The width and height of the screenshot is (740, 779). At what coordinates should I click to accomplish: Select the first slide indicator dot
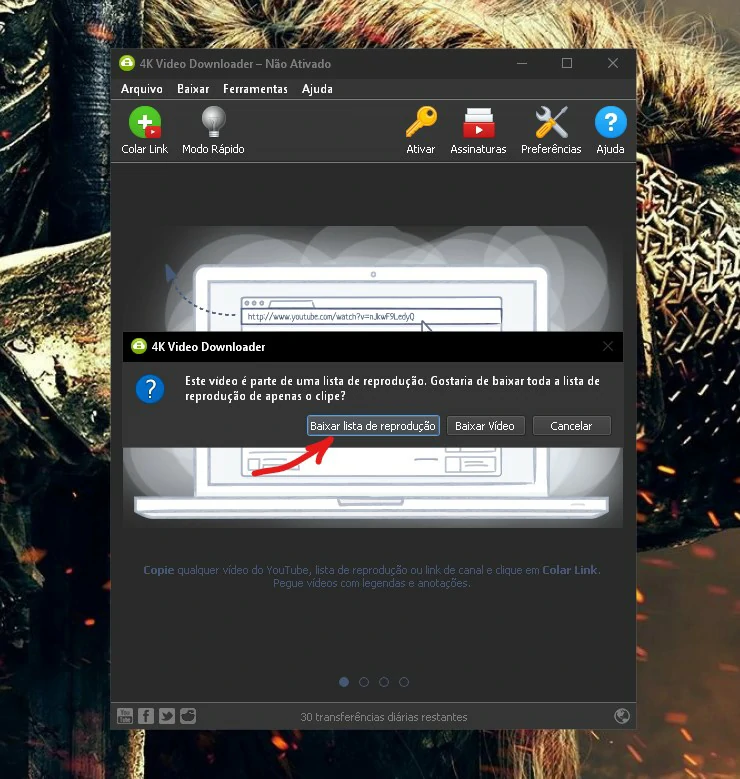(344, 682)
